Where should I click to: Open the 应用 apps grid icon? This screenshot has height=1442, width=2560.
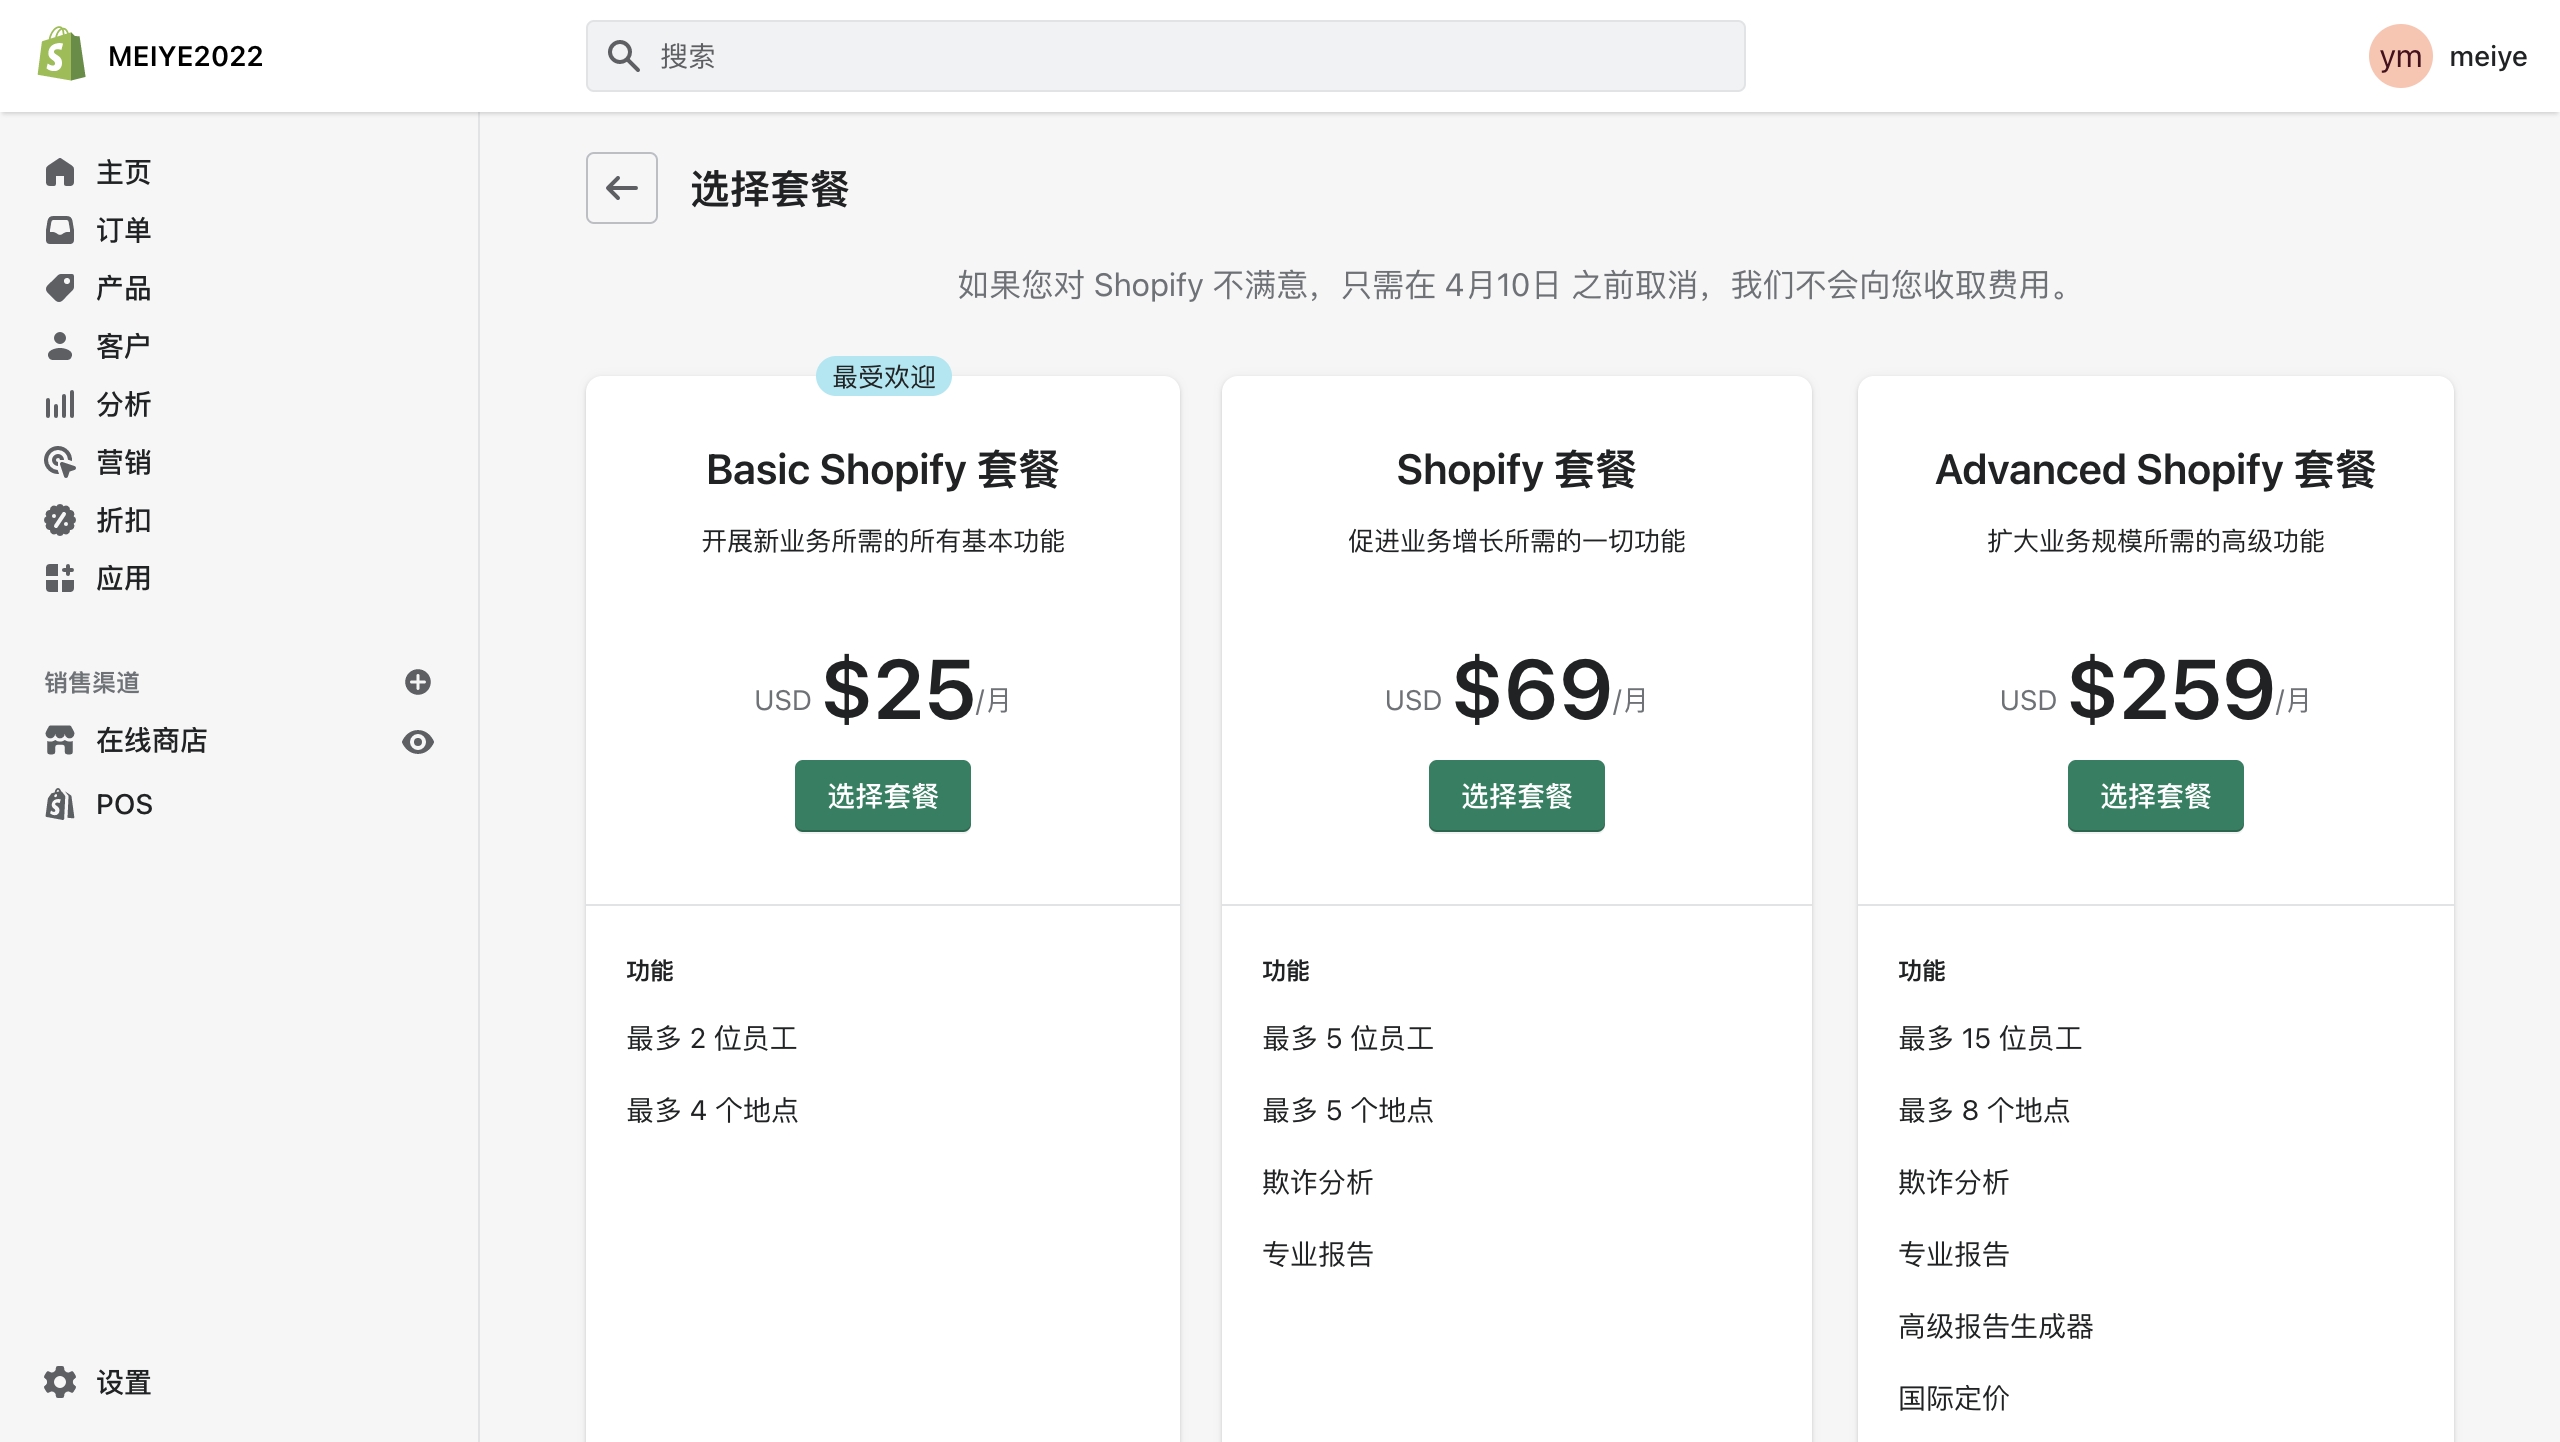pyautogui.click(x=60, y=578)
